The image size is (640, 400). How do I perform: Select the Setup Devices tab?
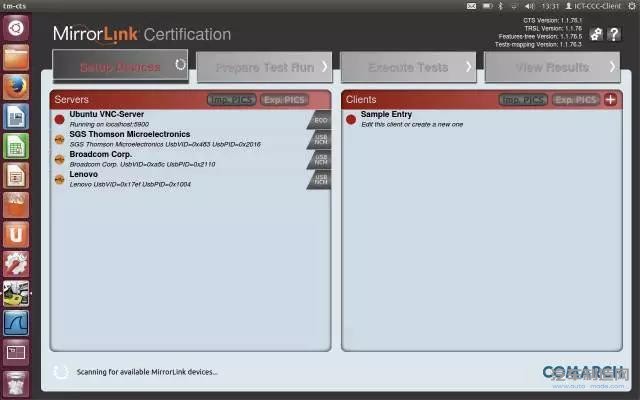(x=120, y=65)
